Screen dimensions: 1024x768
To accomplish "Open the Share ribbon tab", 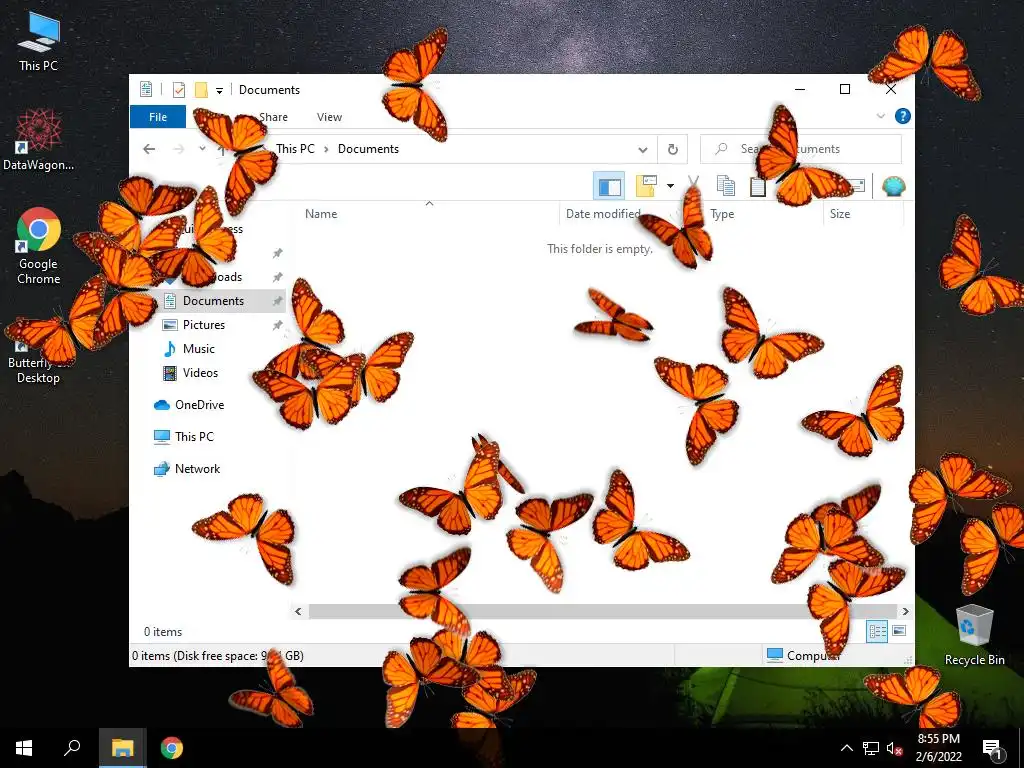I will click(x=273, y=117).
